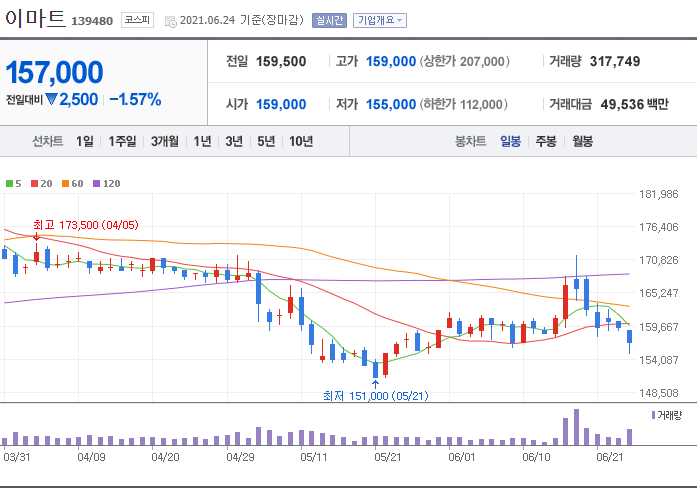
Task: Select the 3개월 line chart period
Action: [164, 141]
